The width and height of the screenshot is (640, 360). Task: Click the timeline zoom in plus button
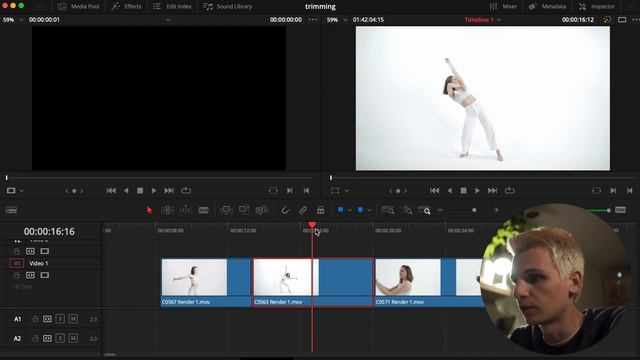point(496,210)
